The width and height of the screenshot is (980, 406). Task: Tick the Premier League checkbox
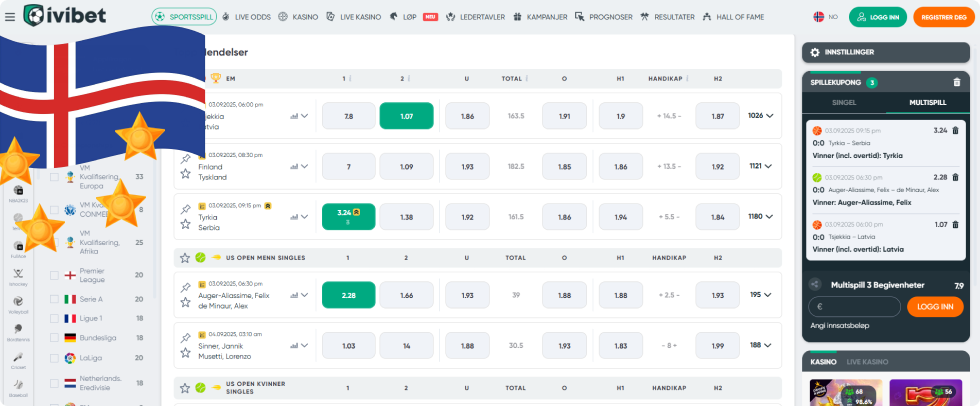(x=54, y=273)
